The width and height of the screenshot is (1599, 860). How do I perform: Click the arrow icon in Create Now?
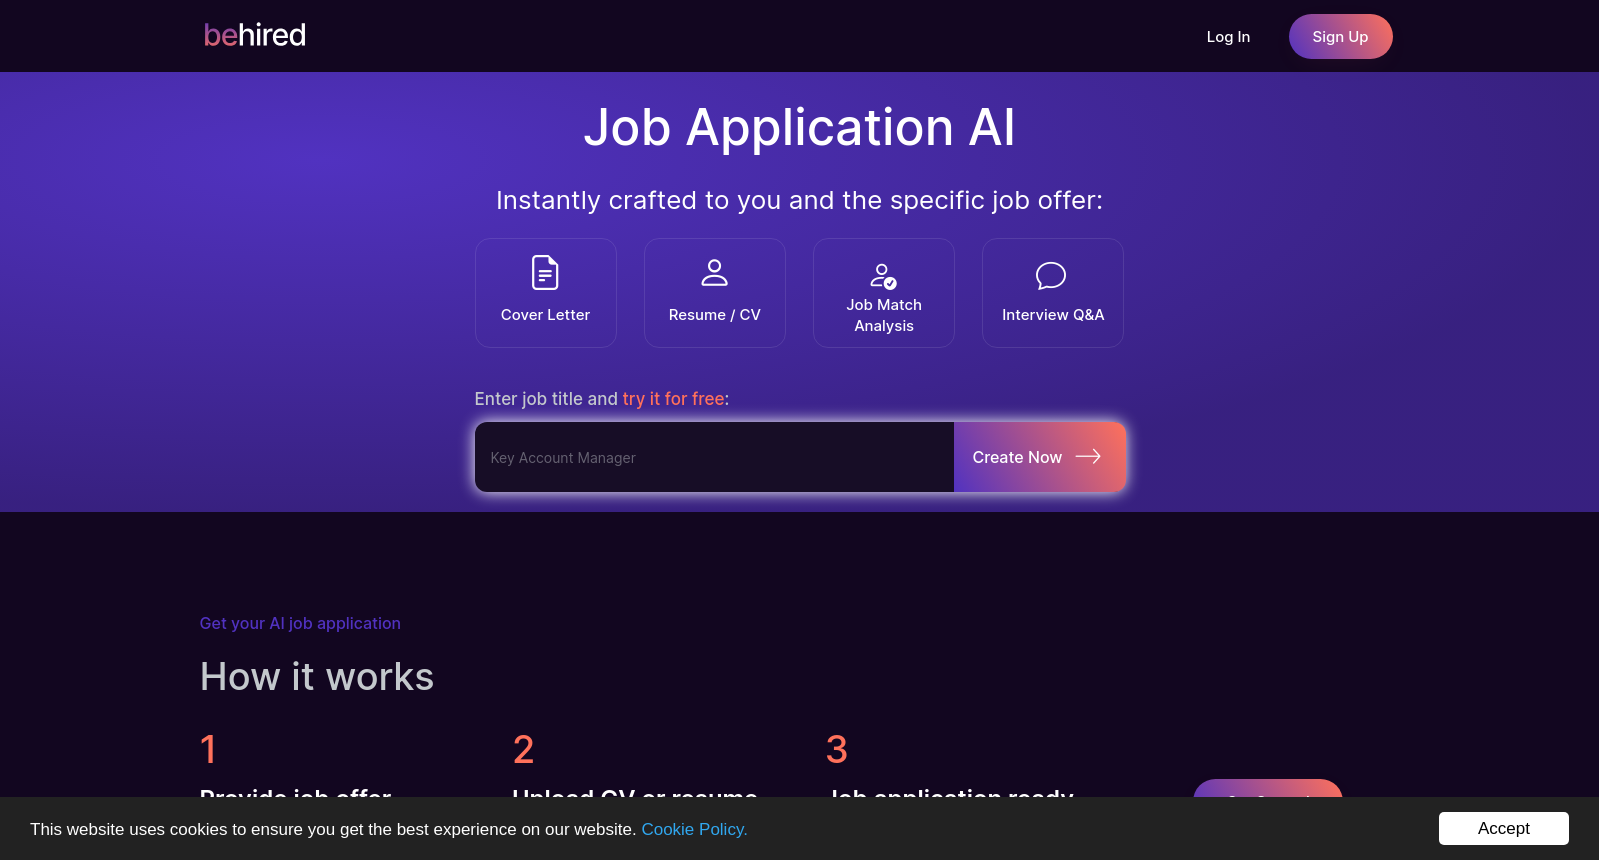[x=1088, y=456]
